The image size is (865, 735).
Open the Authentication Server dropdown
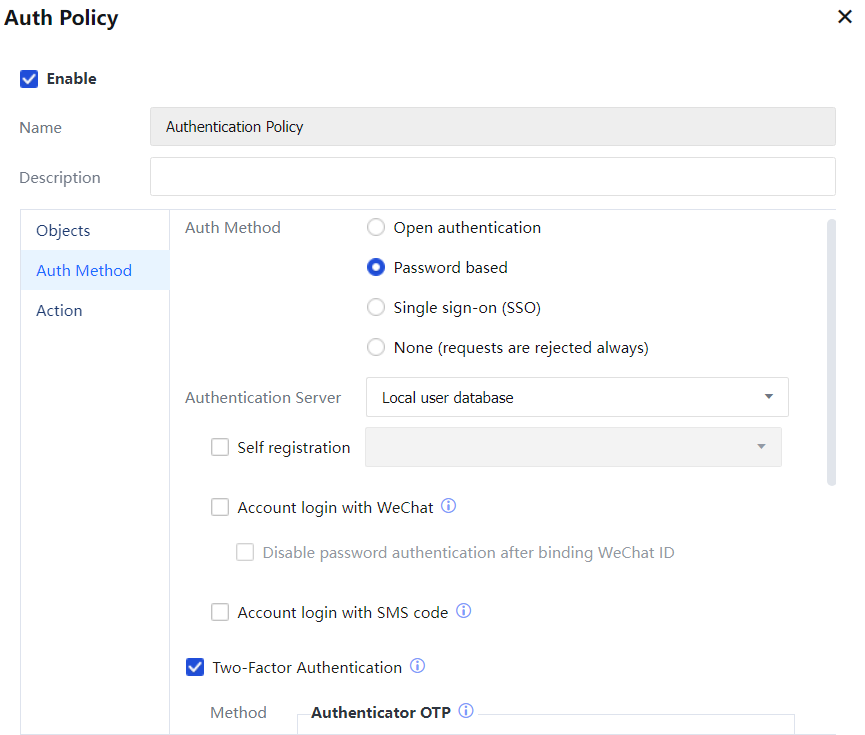[x=577, y=397]
